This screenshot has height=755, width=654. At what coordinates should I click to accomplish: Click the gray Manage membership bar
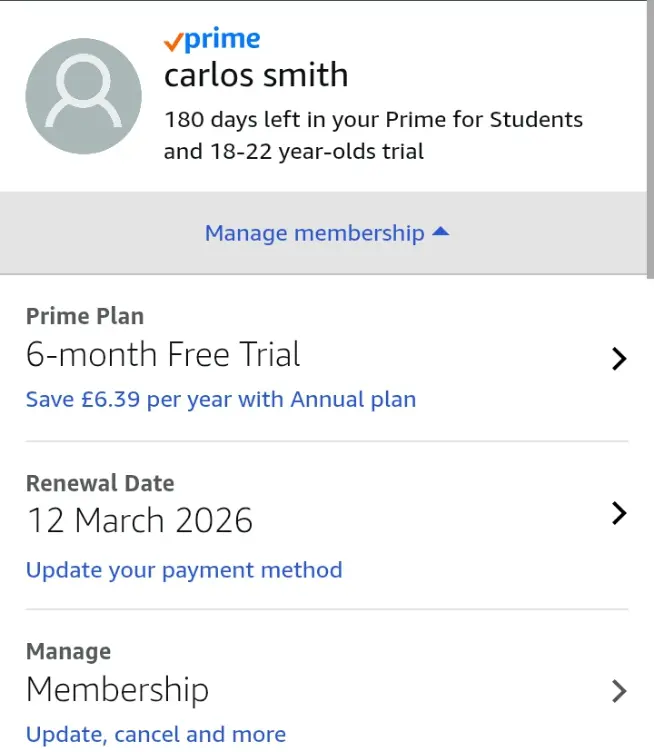coord(323,233)
